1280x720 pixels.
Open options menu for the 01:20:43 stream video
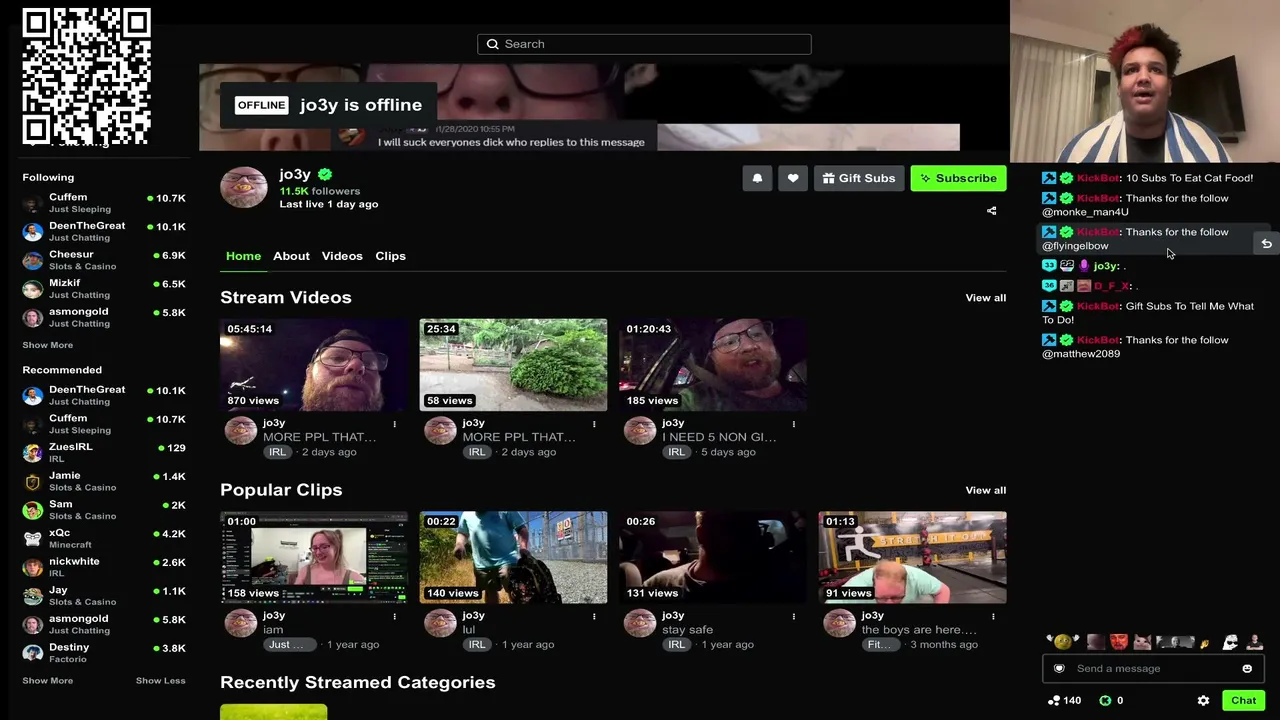coord(794,424)
